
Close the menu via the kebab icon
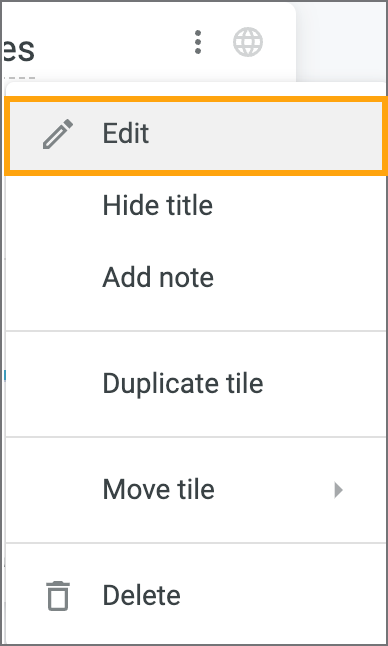click(x=198, y=42)
